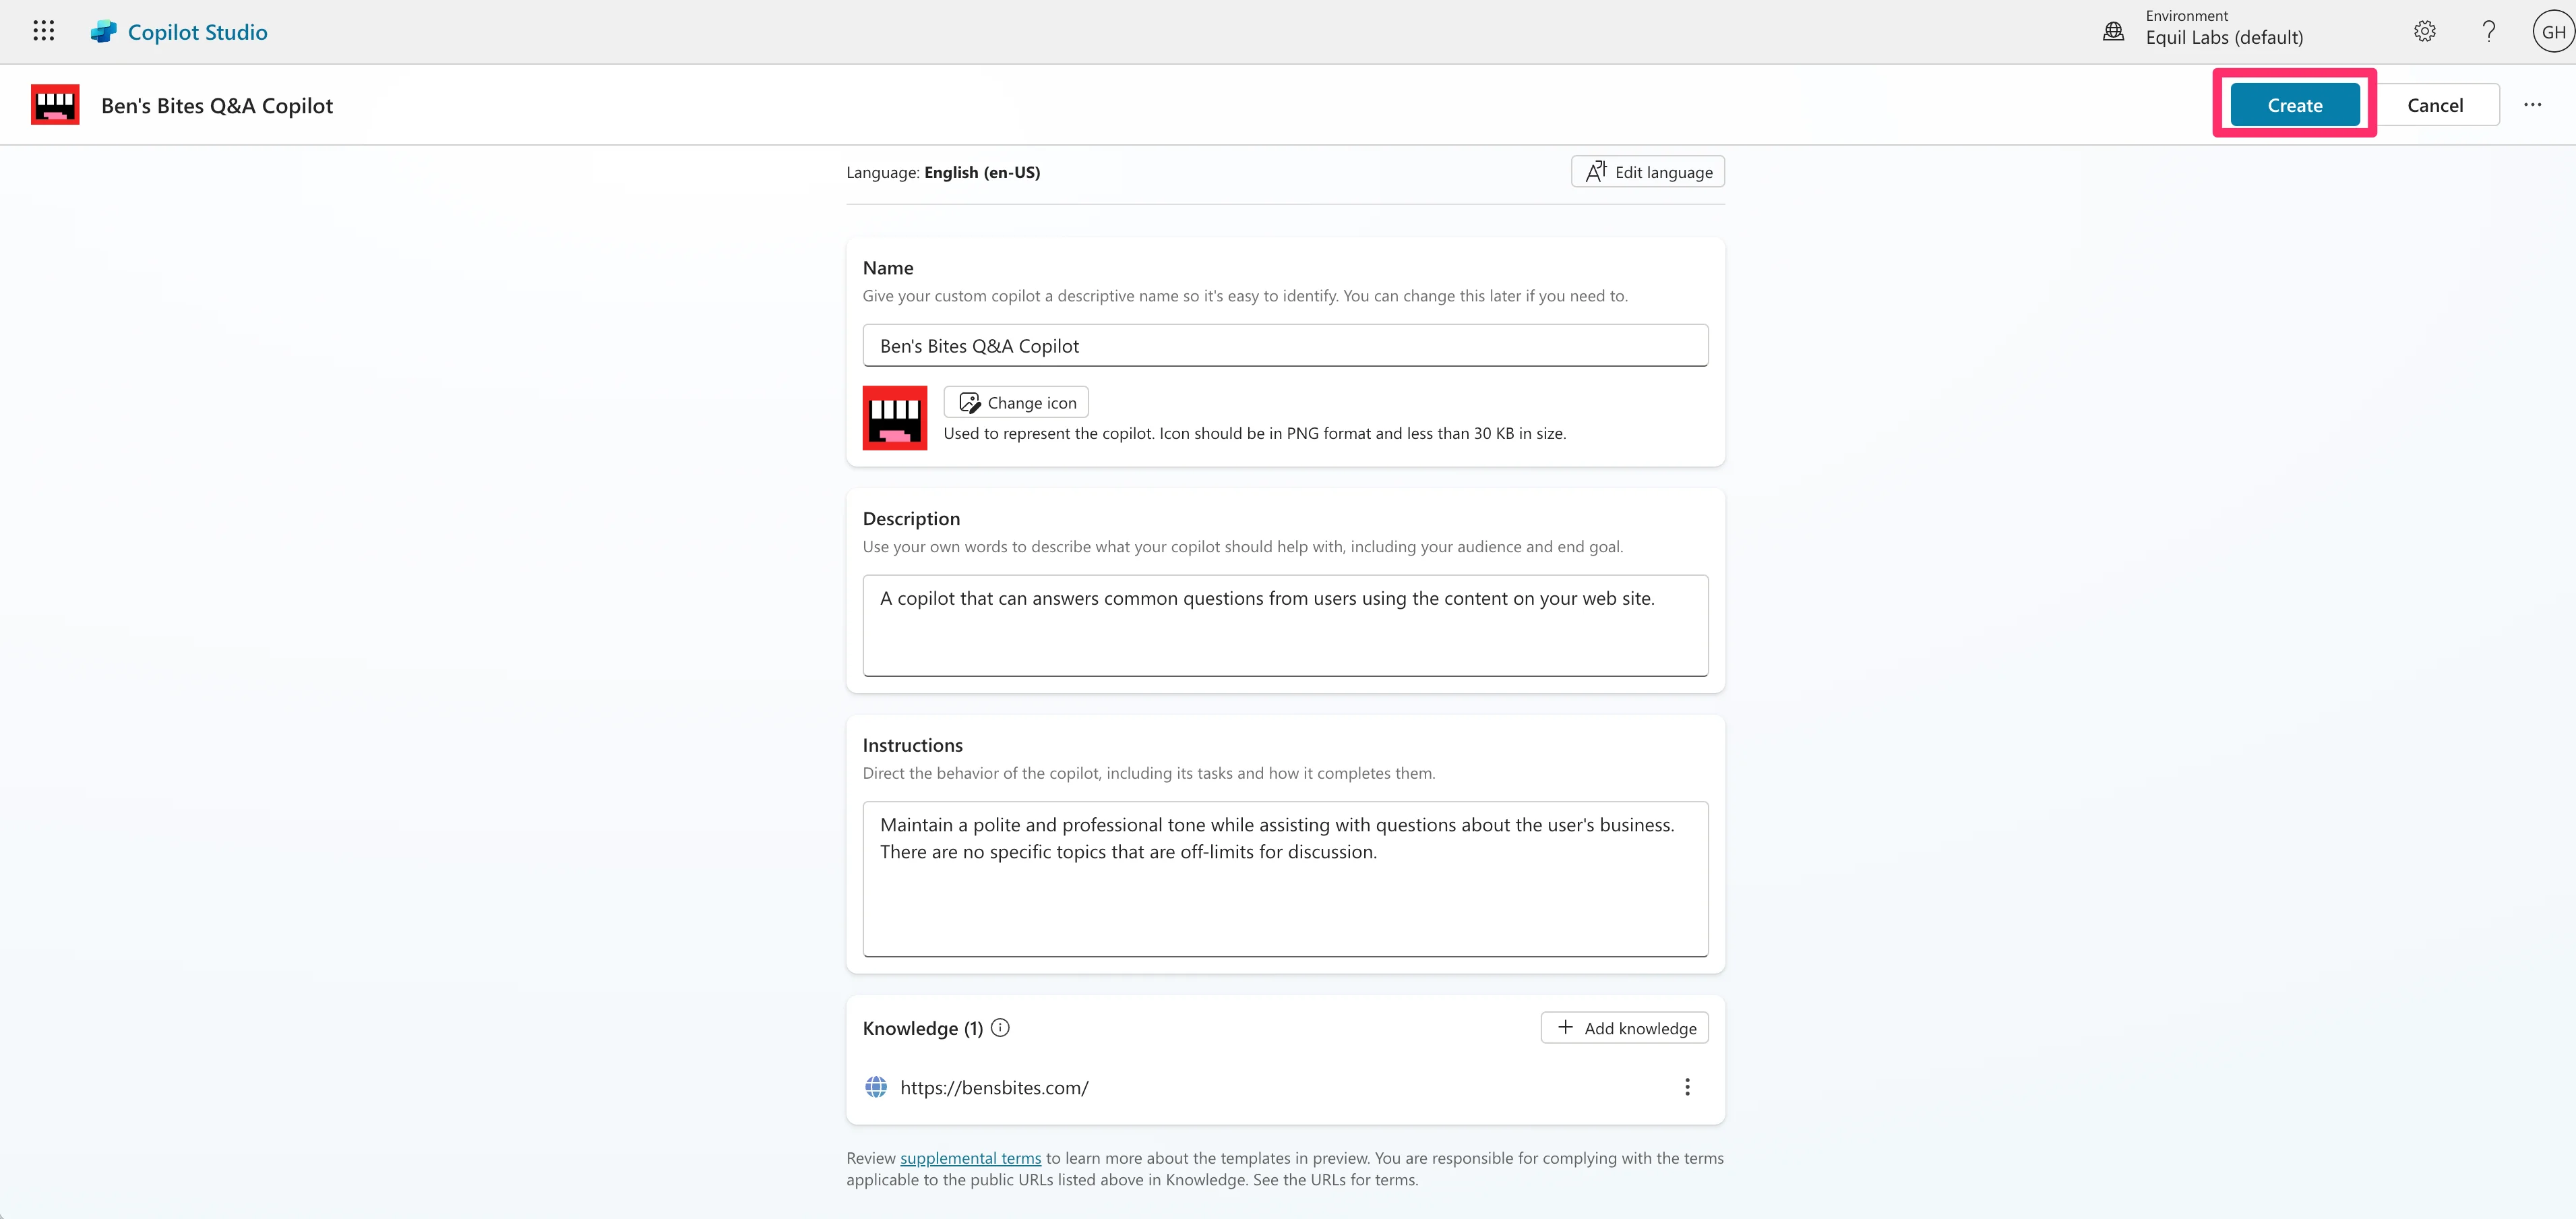Click the Cancel button

pos(2434,105)
